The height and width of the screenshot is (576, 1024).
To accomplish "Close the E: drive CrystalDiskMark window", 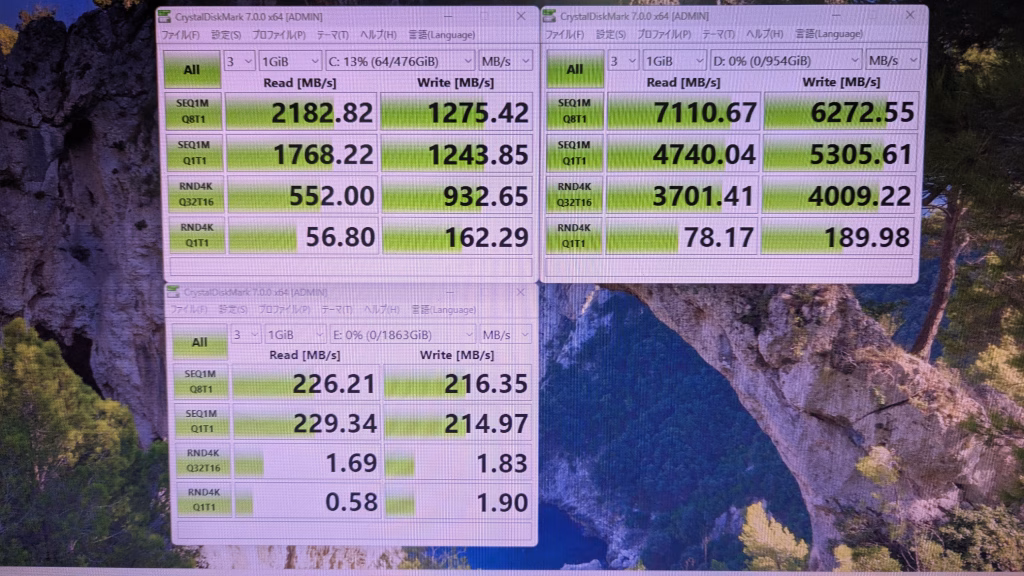I will pyautogui.click(x=518, y=293).
